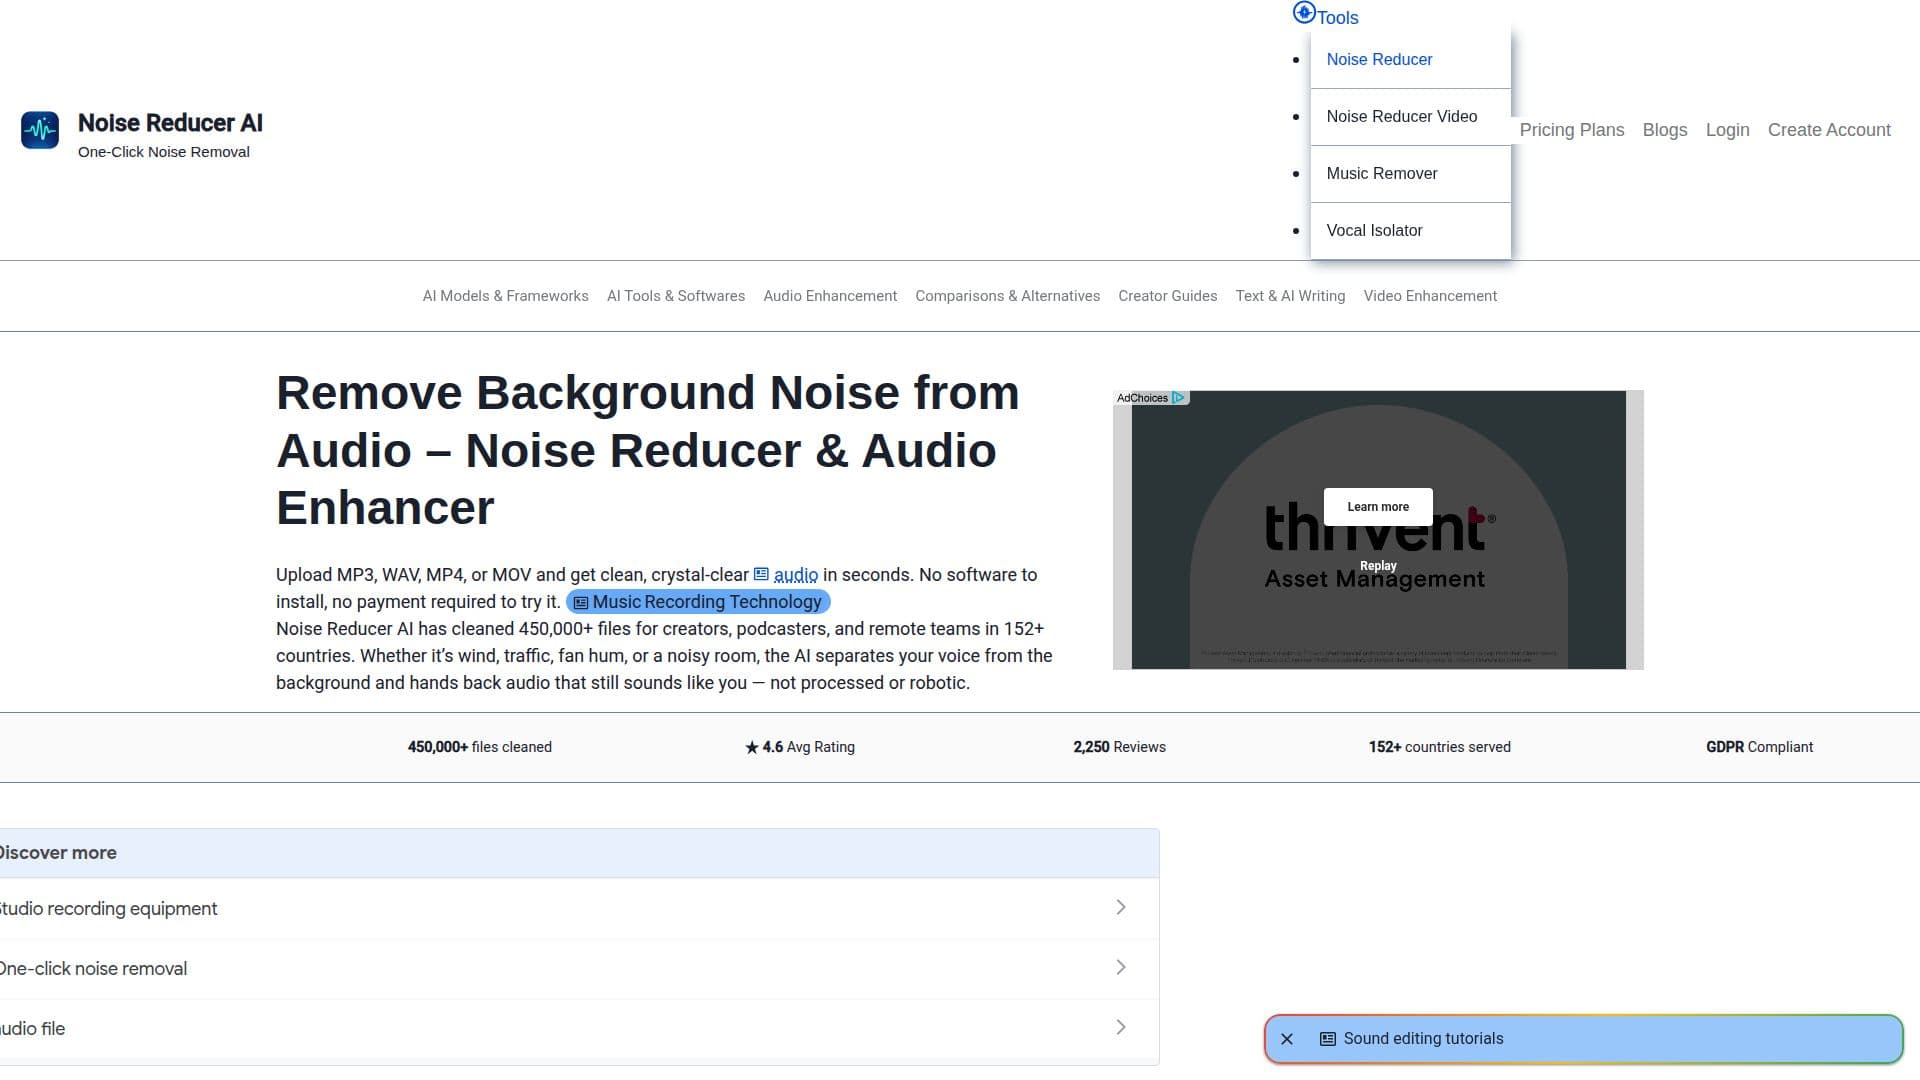Image resolution: width=1920 pixels, height=1080 pixels.
Task: Click the Noise Reducer AI site title
Action: pyautogui.click(x=170, y=123)
